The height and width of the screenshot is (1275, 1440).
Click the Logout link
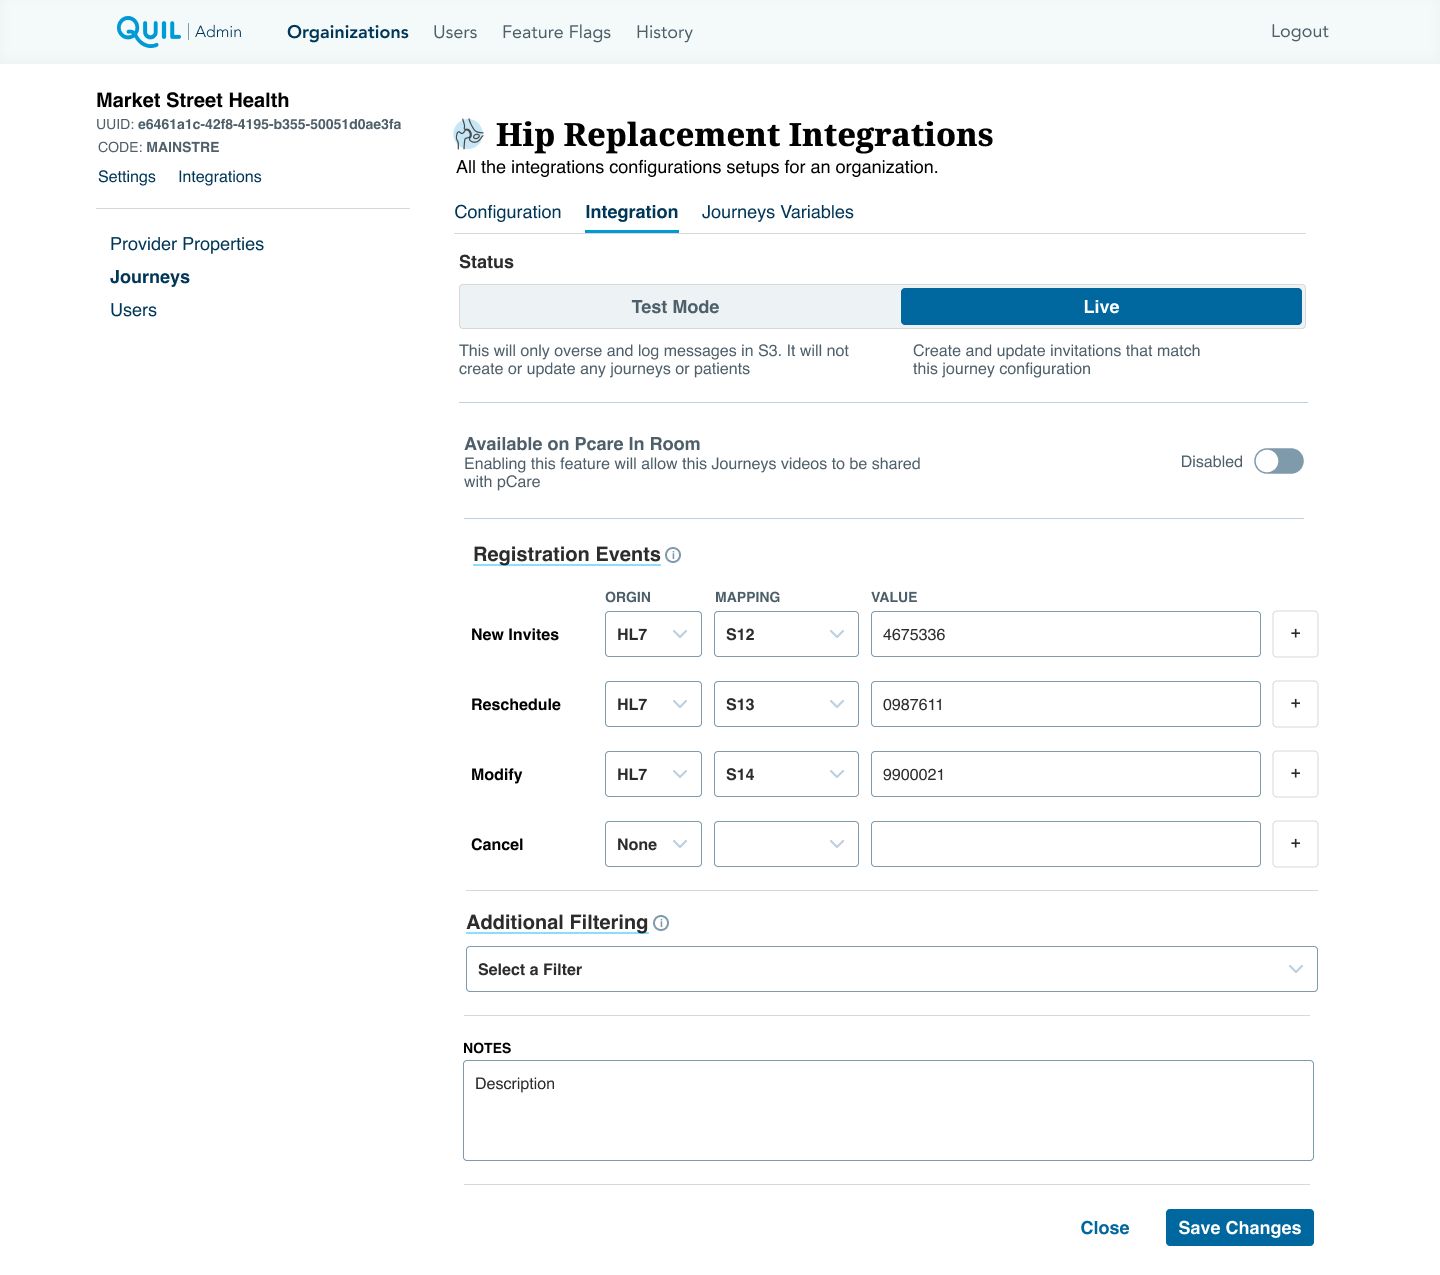coord(1299,31)
